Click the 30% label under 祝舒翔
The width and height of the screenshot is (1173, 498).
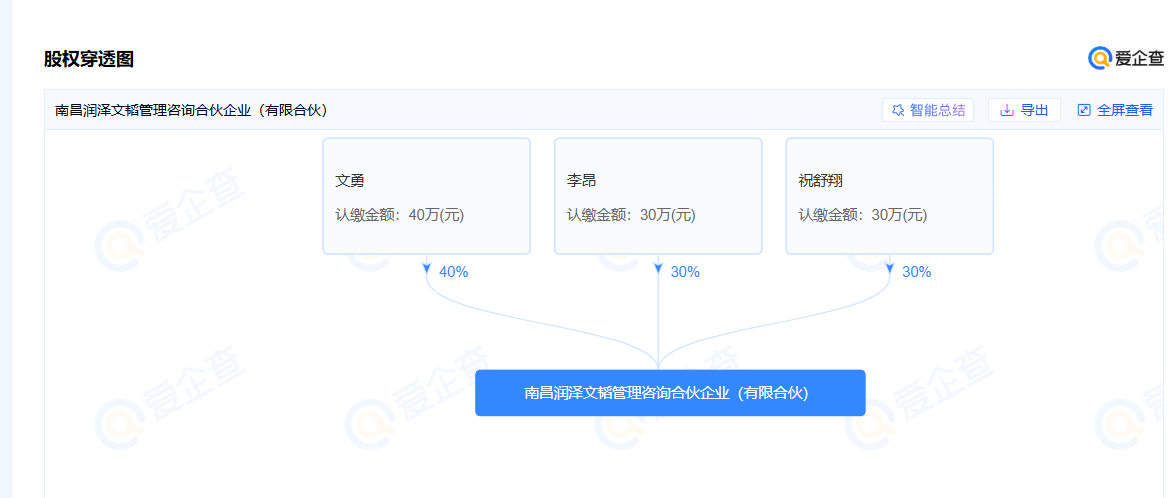pyautogui.click(x=916, y=272)
